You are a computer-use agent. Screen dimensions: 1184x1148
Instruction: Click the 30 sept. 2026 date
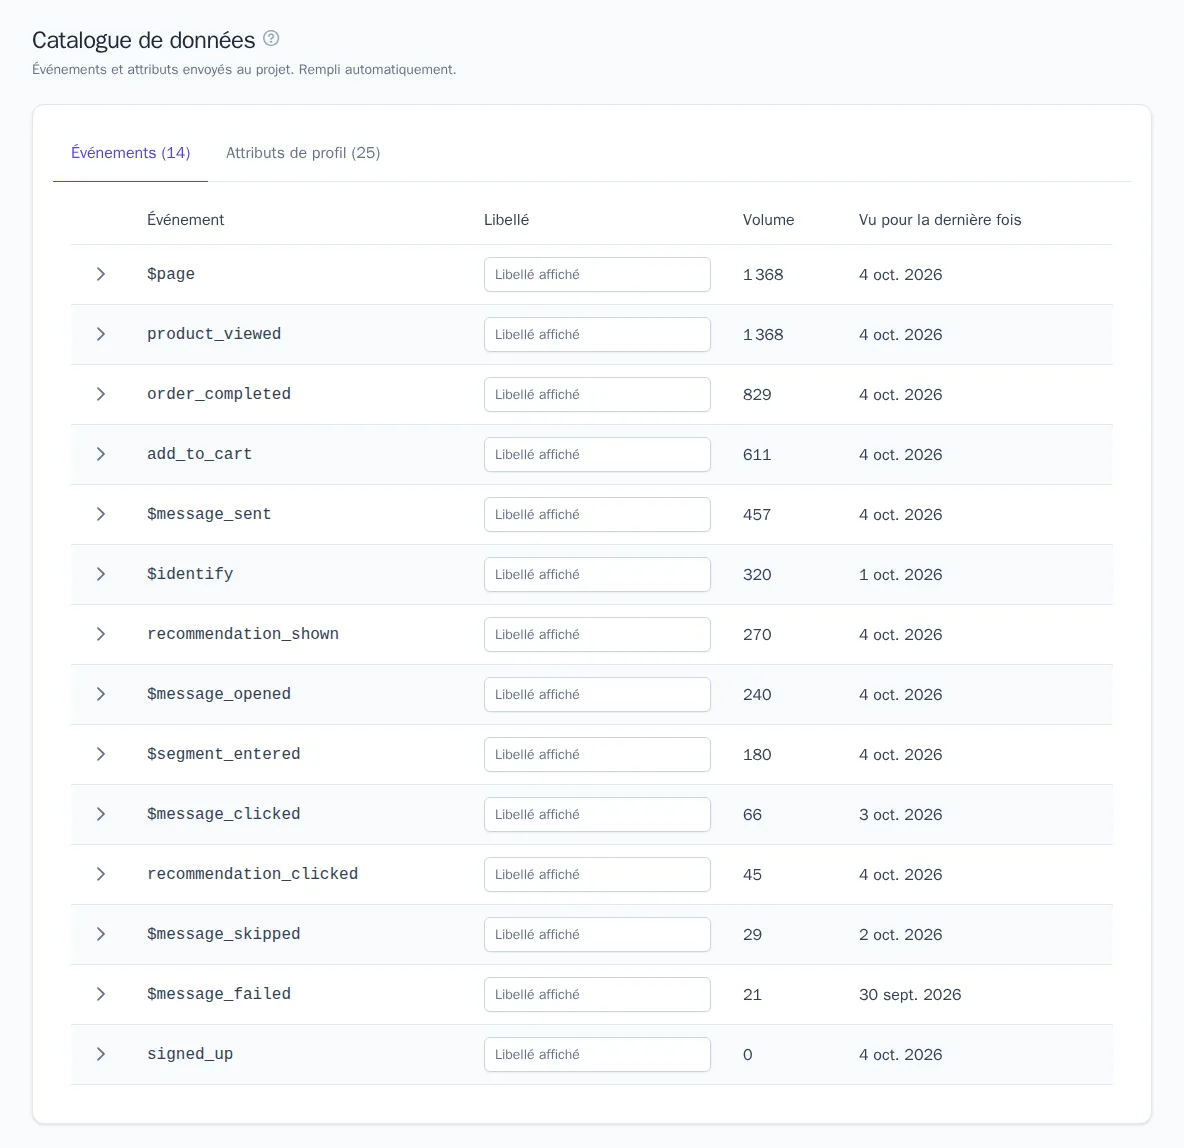coord(910,994)
